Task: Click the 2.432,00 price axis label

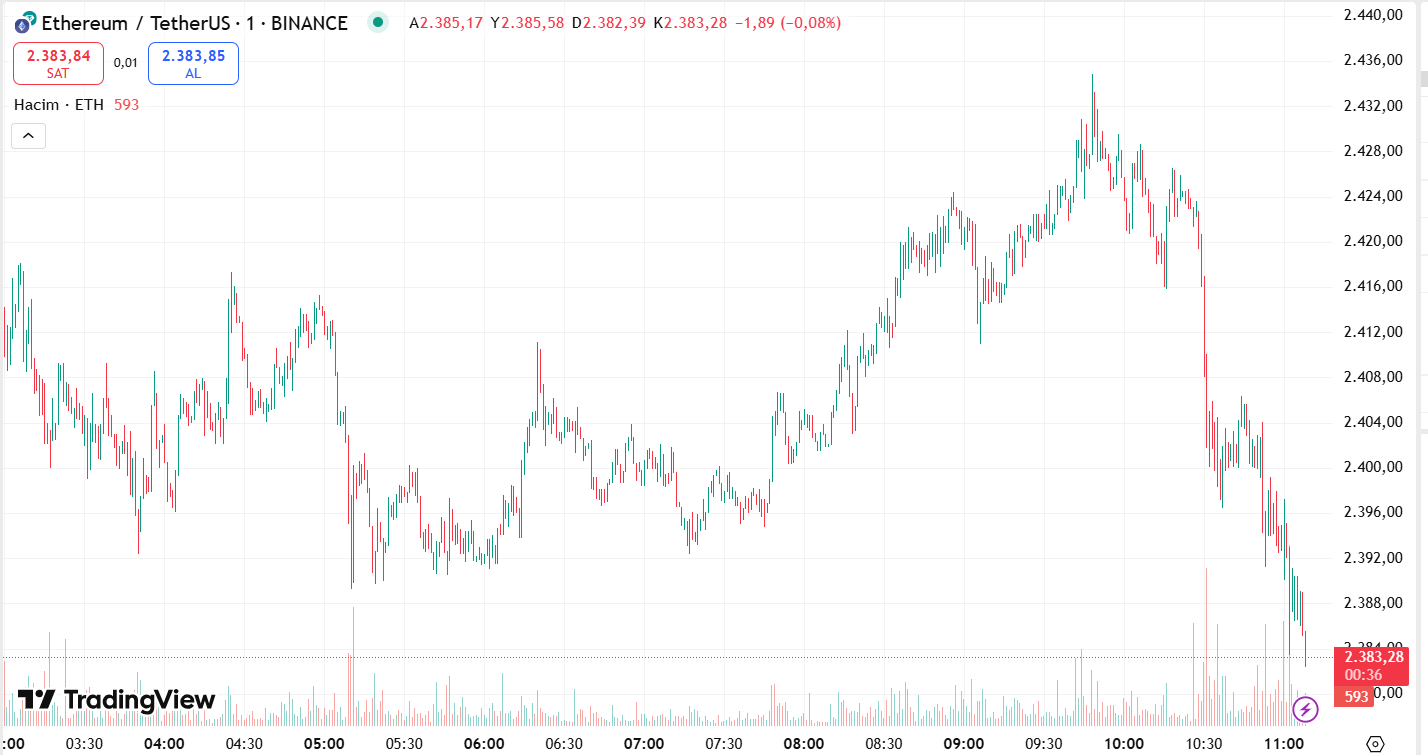Action: 1373,105
